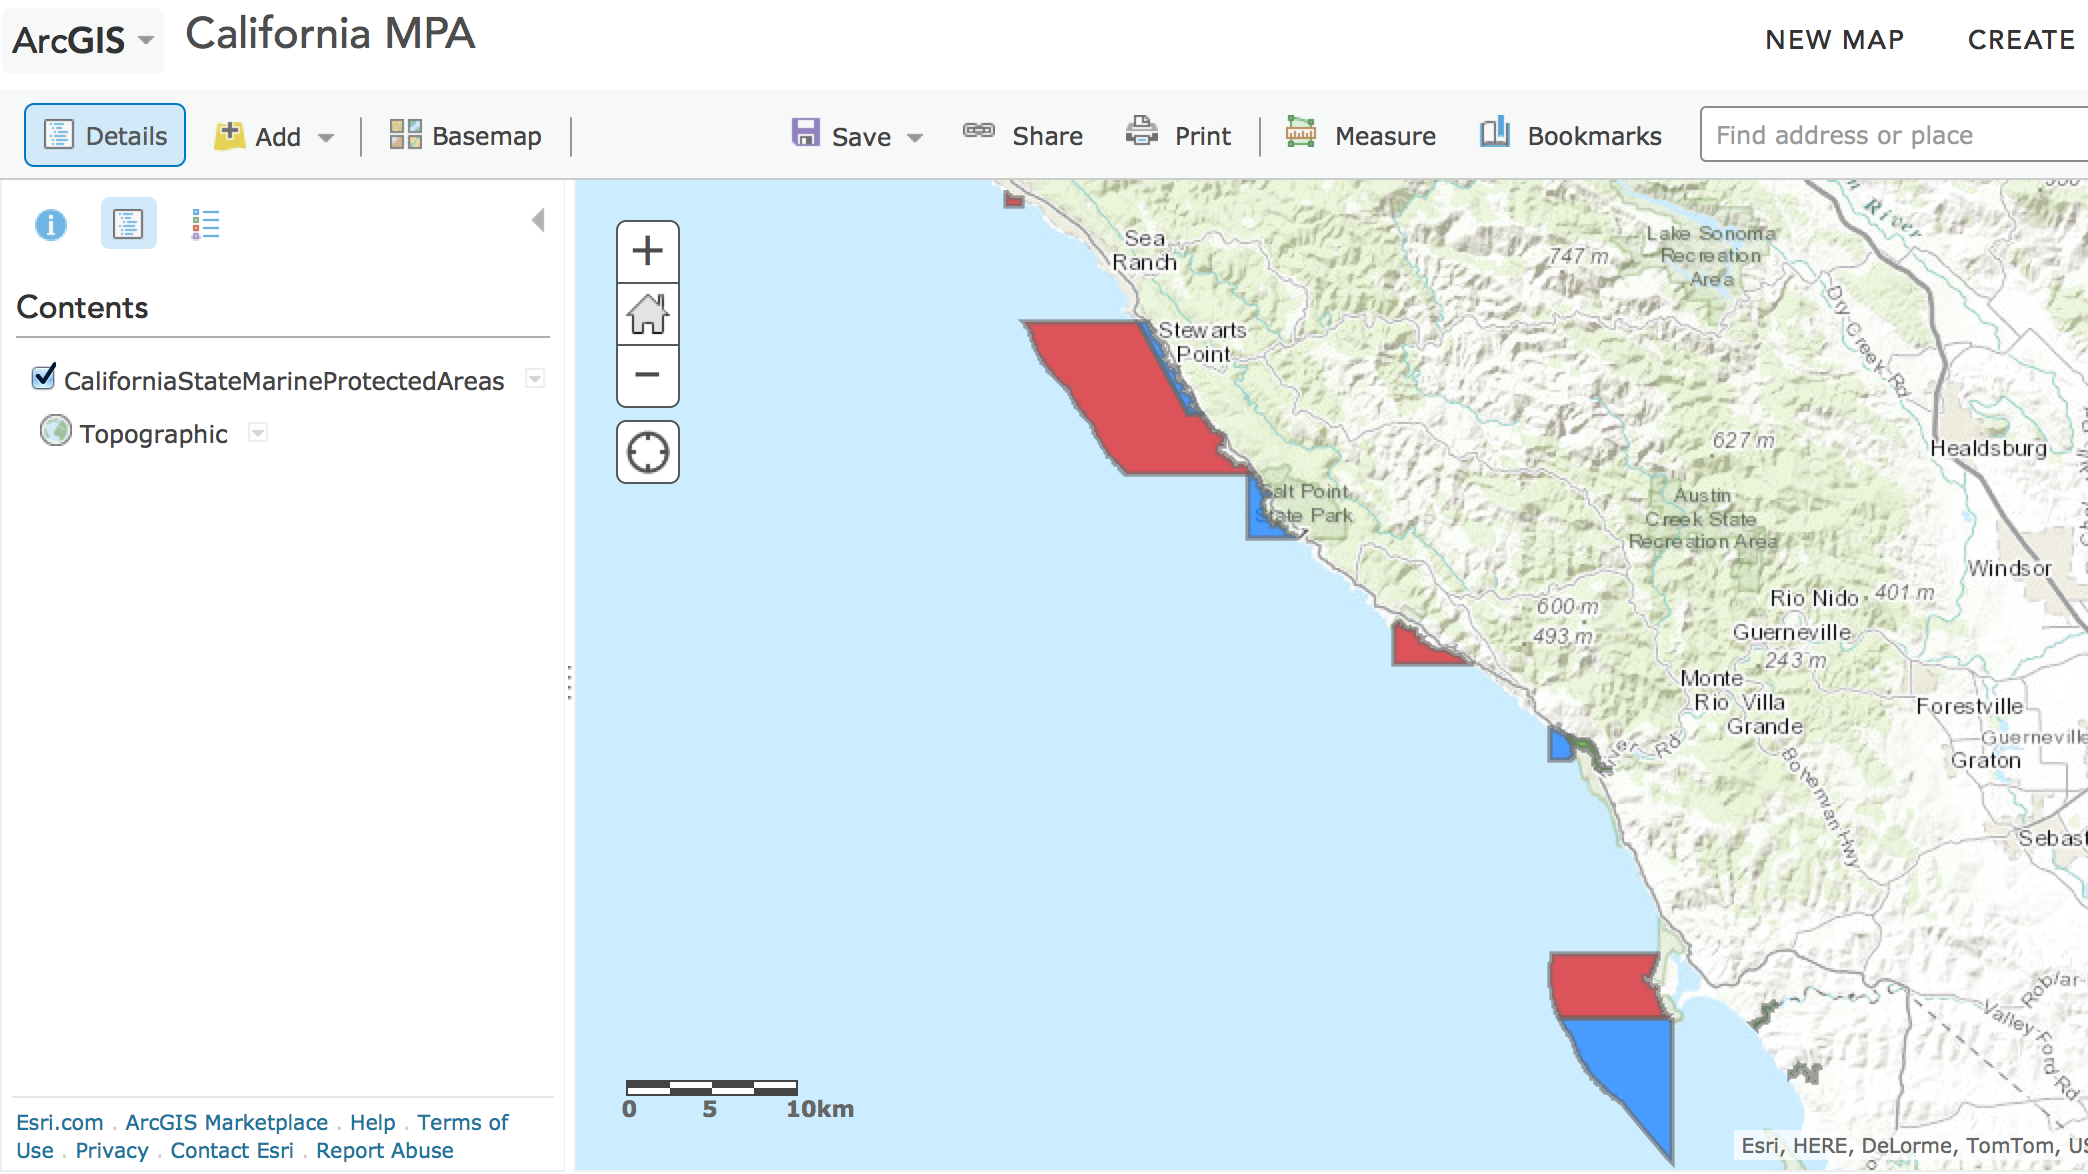The height and width of the screenshot is (1174, 2088).
Task: Uncheck CaliforniaStateMarineProtectedAreas layer checkbox
Action: [43, 378]
